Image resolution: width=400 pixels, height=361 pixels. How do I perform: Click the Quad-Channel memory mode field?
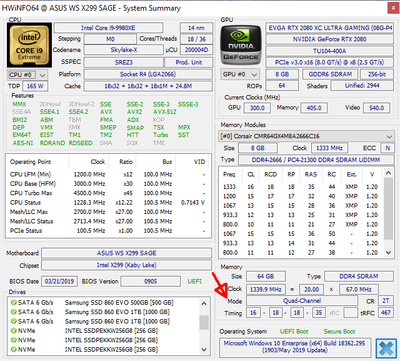pos(302,300)
